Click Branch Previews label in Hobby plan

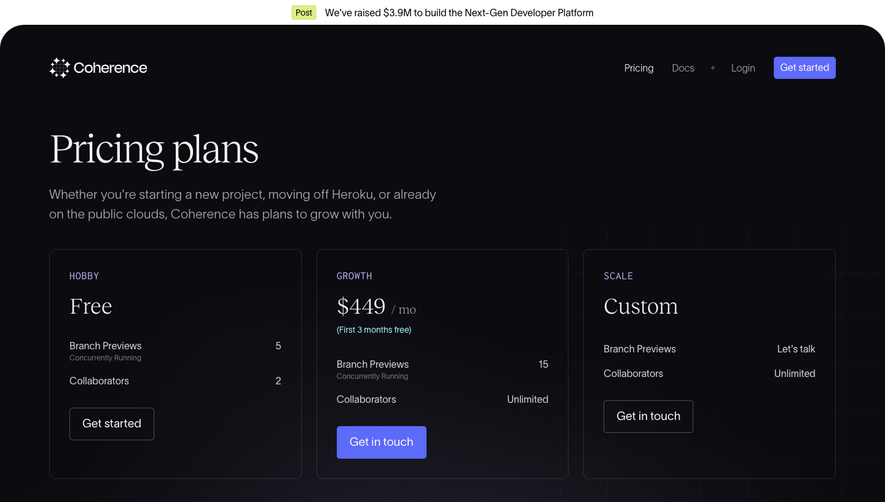point(106,346)
